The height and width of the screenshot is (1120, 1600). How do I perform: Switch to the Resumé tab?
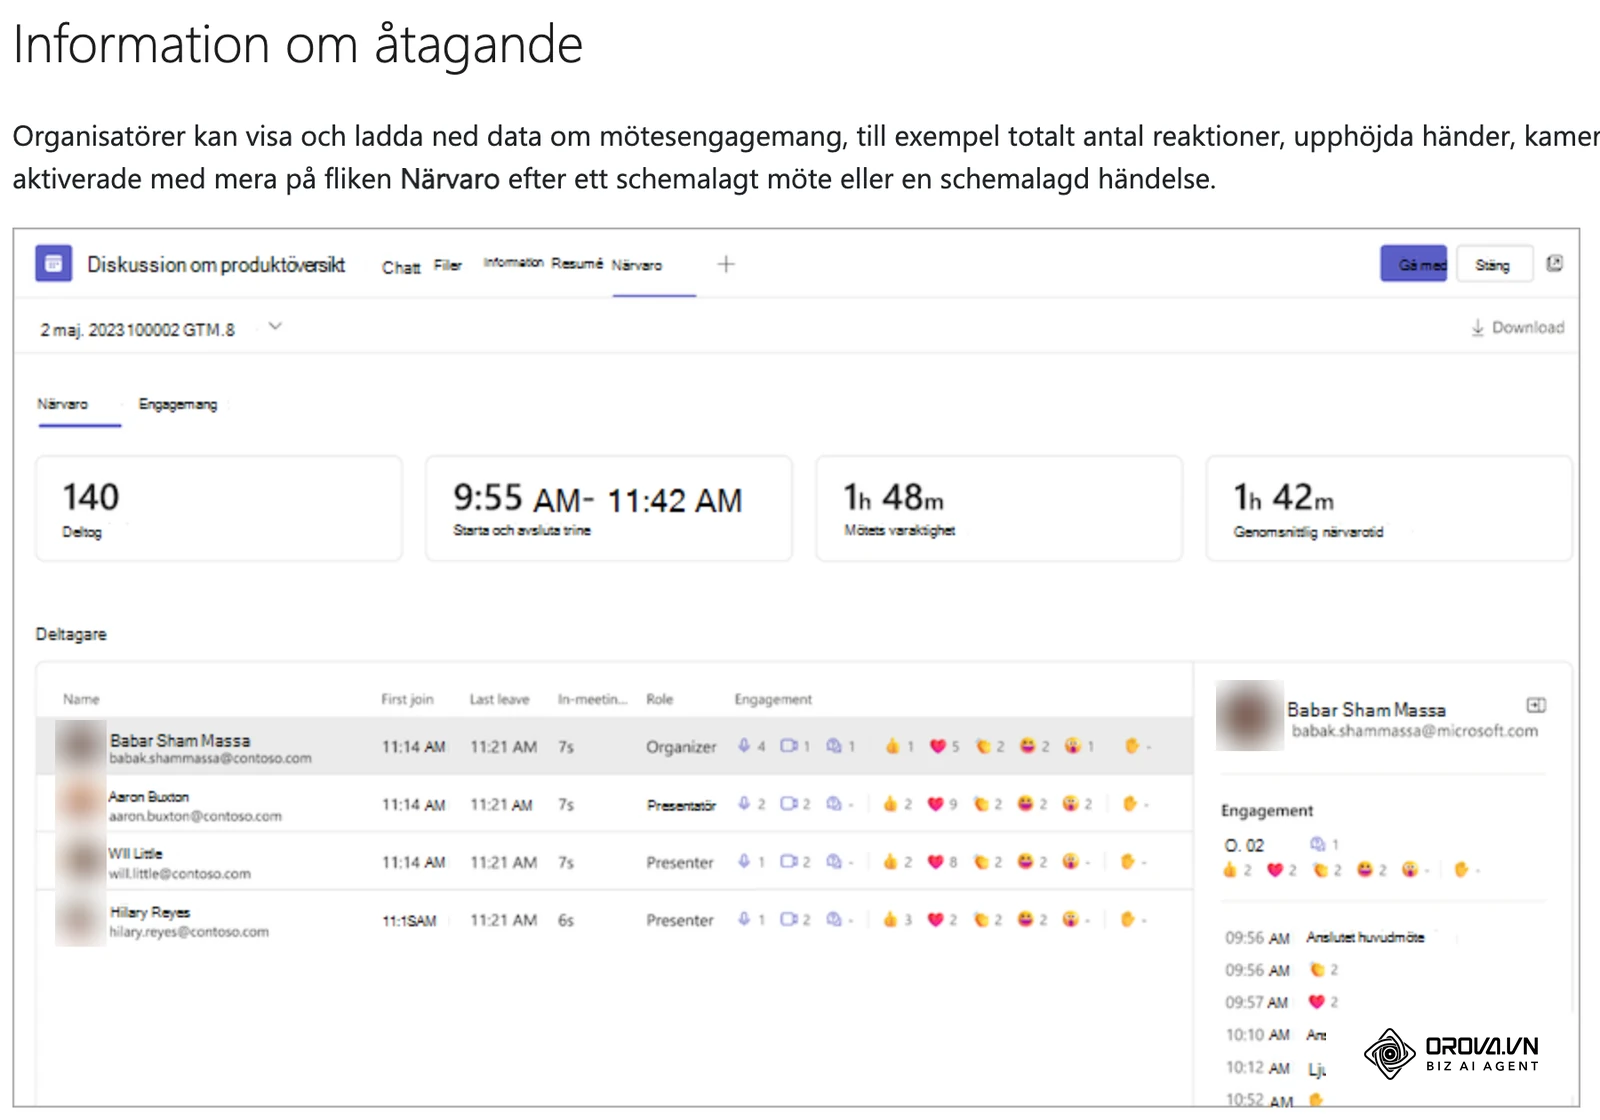click(x=577, y=263)
